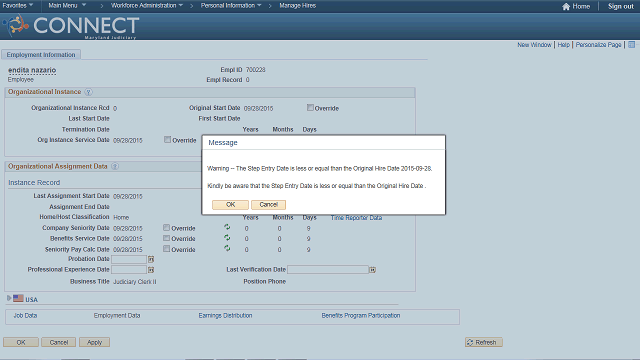Viewport: 640px width, 360px height.
Task: Click Home/Host Classification value Home
Action: point(121,218)
